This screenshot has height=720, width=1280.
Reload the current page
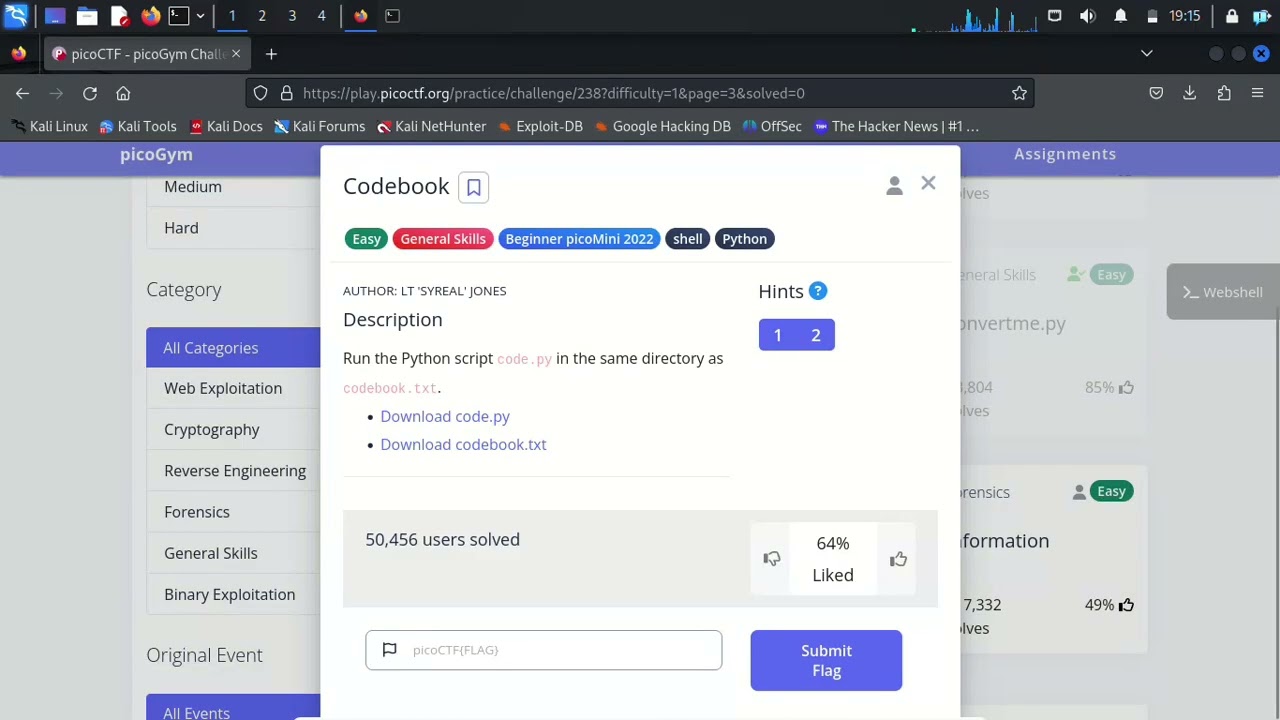[x=90, y=93]
